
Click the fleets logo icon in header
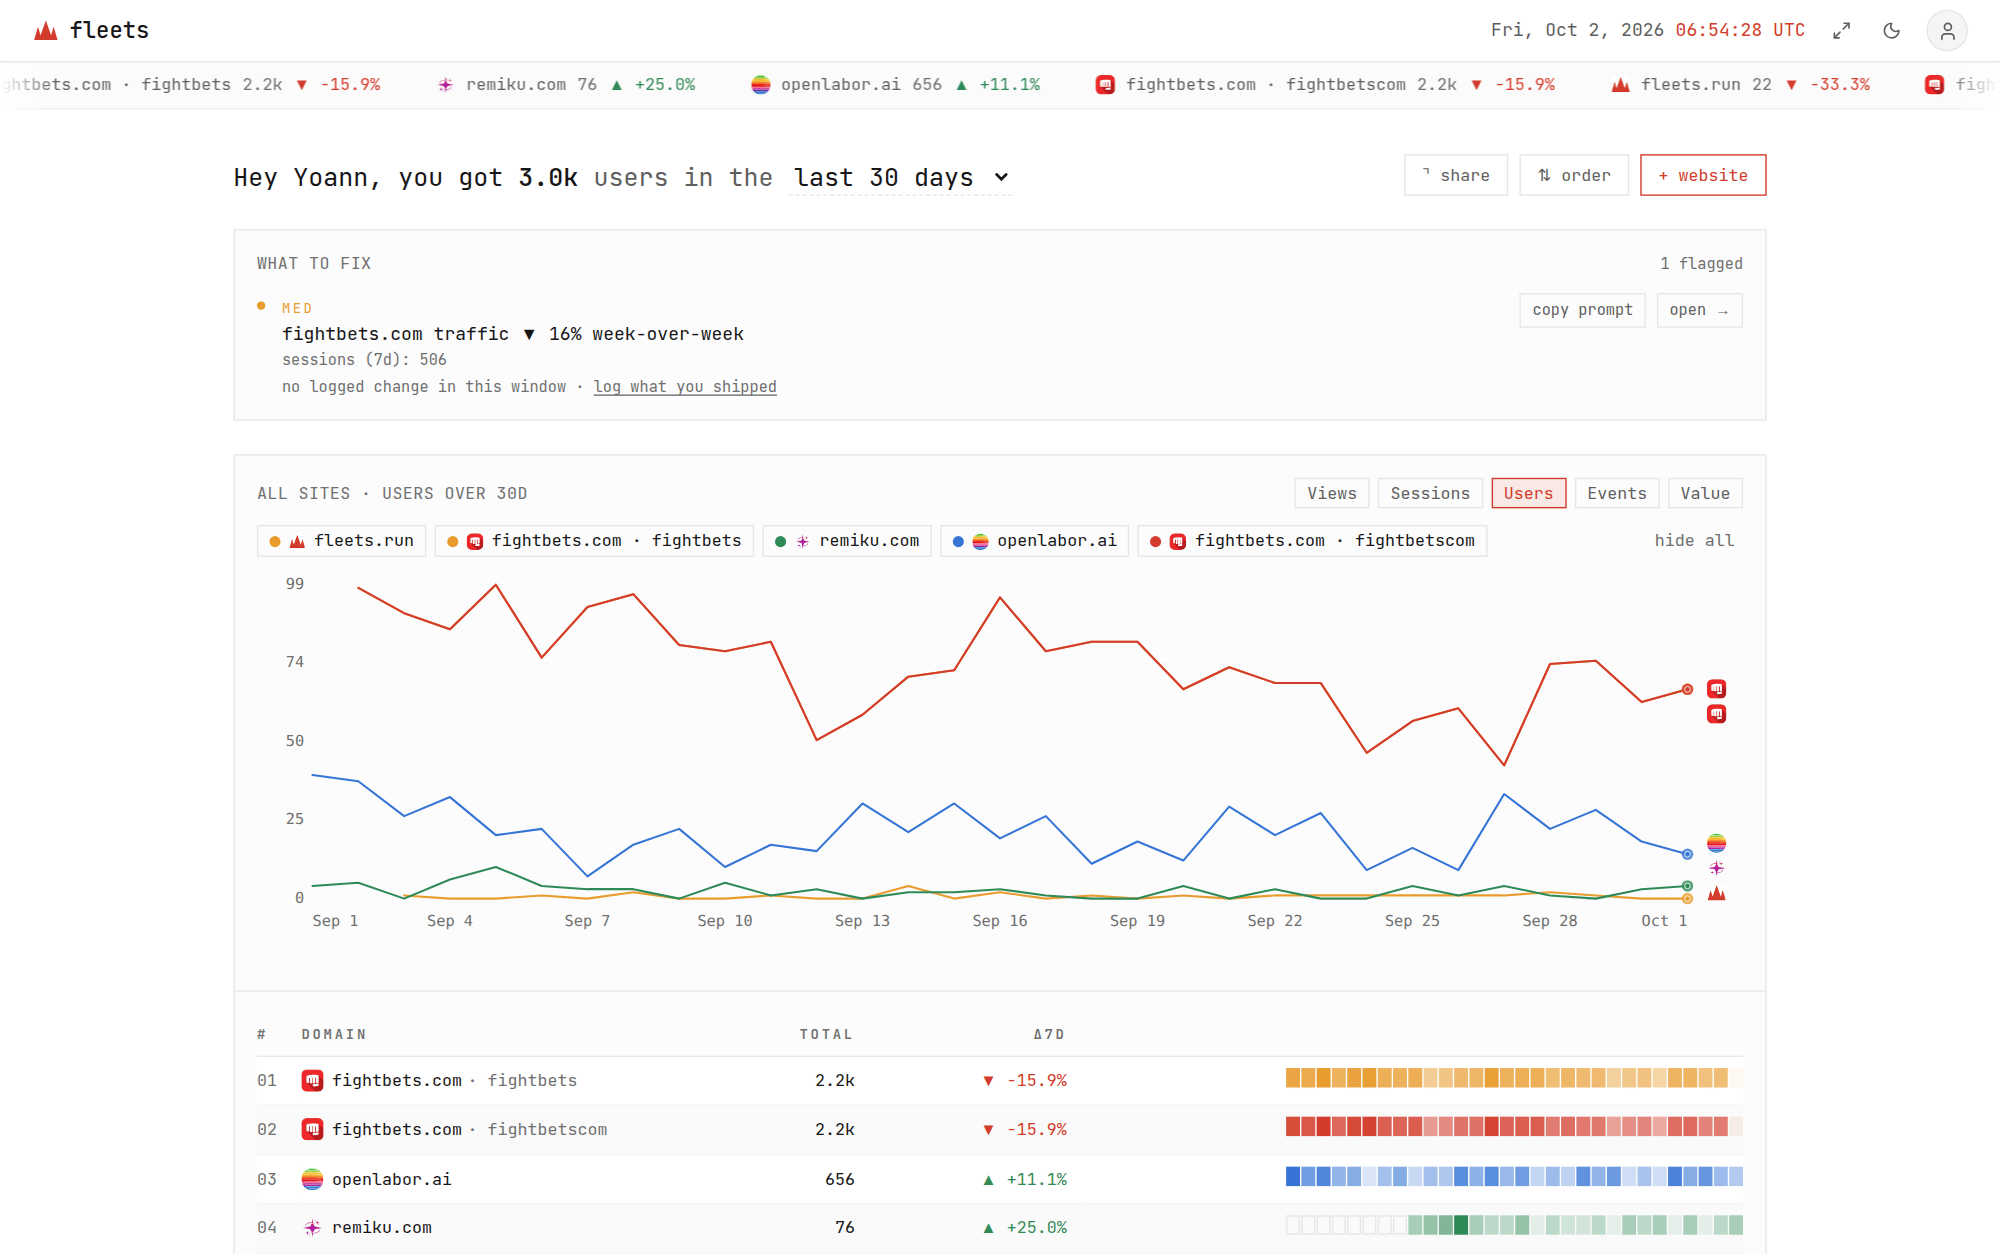(x=46, y=31)
